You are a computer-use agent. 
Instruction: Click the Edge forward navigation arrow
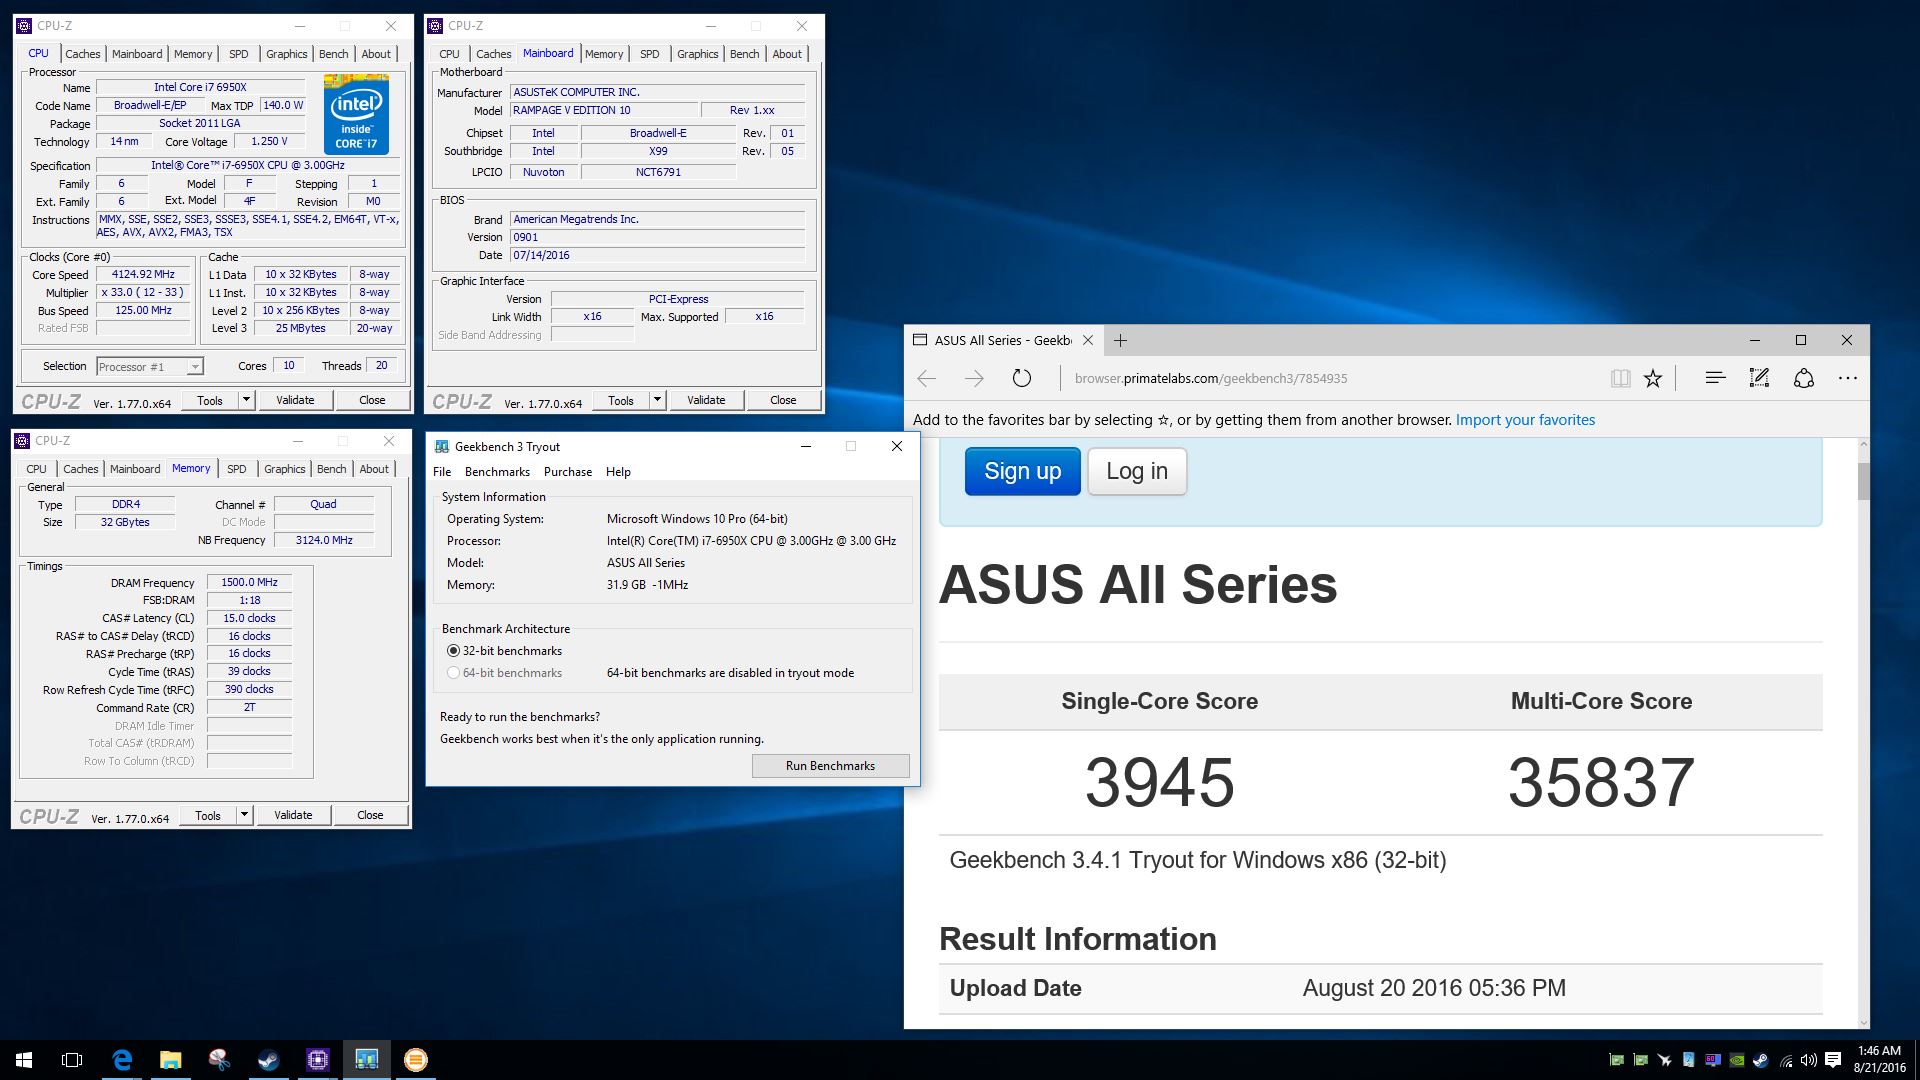974,378
